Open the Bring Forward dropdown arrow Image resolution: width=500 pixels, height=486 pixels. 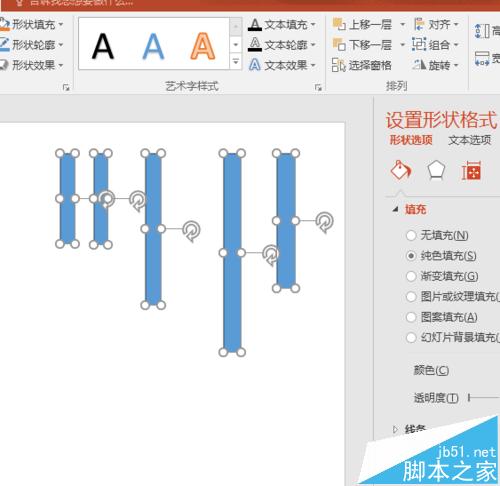403,24
